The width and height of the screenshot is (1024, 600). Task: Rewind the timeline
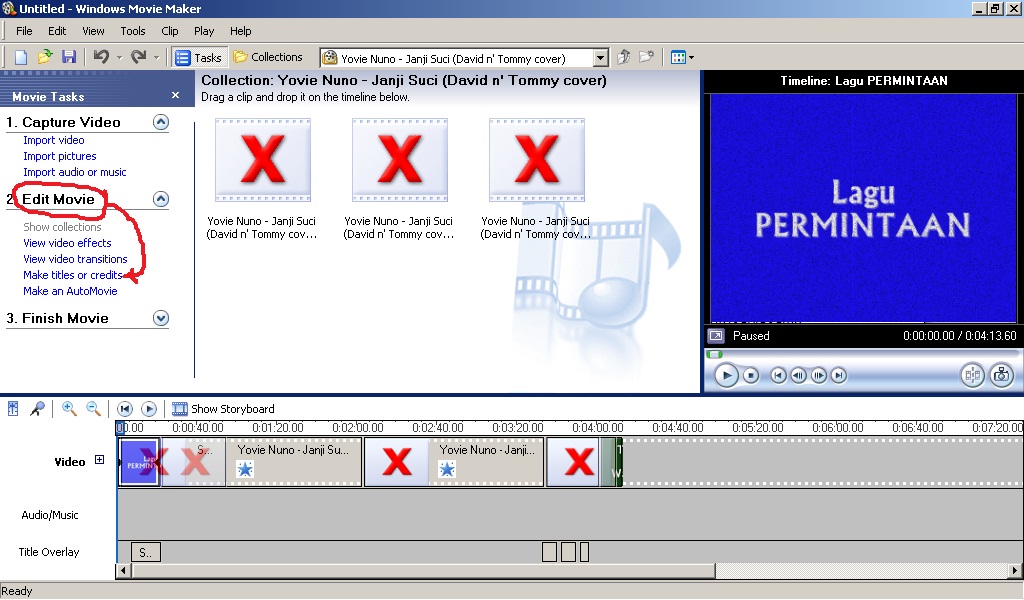click(x=125, y=409)
